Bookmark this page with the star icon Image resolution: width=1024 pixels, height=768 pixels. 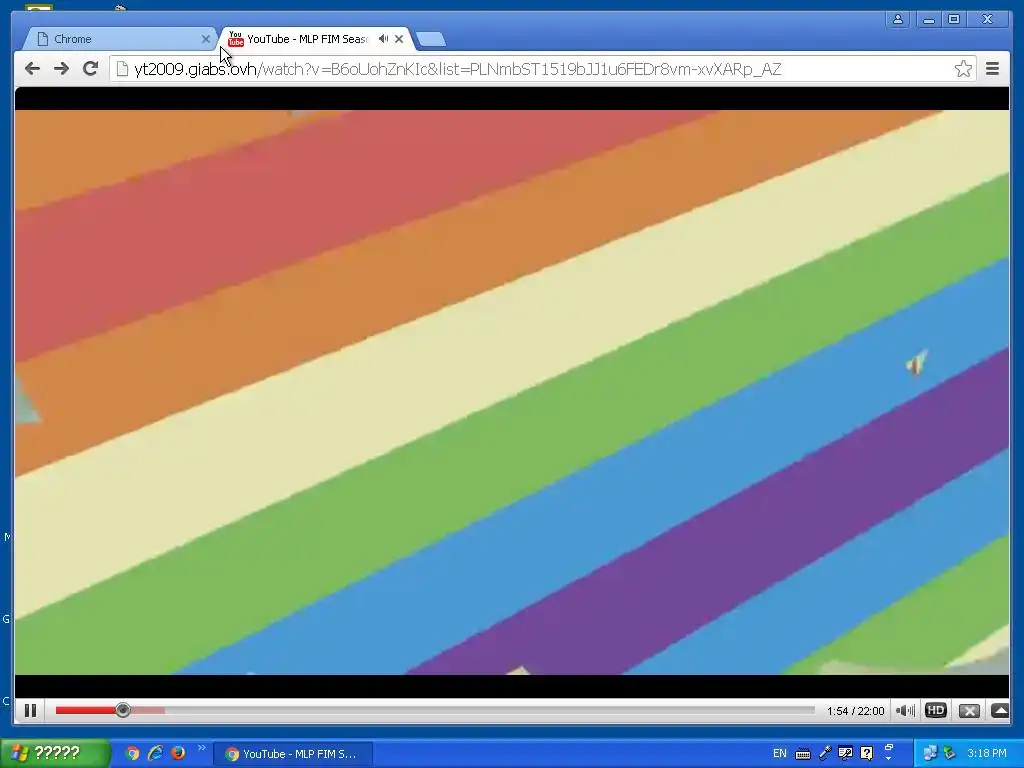(963, 69)
